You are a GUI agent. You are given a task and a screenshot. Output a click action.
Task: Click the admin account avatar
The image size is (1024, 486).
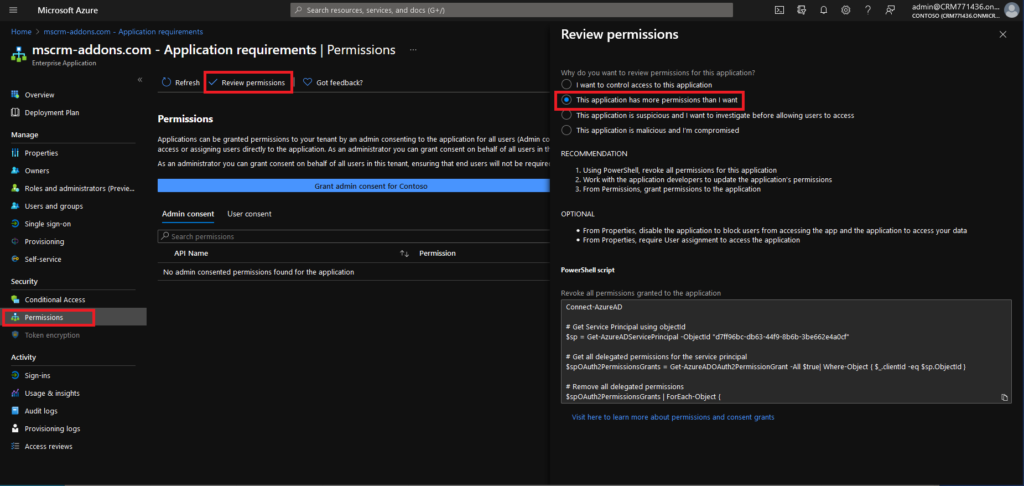[x=1011, y=10]
